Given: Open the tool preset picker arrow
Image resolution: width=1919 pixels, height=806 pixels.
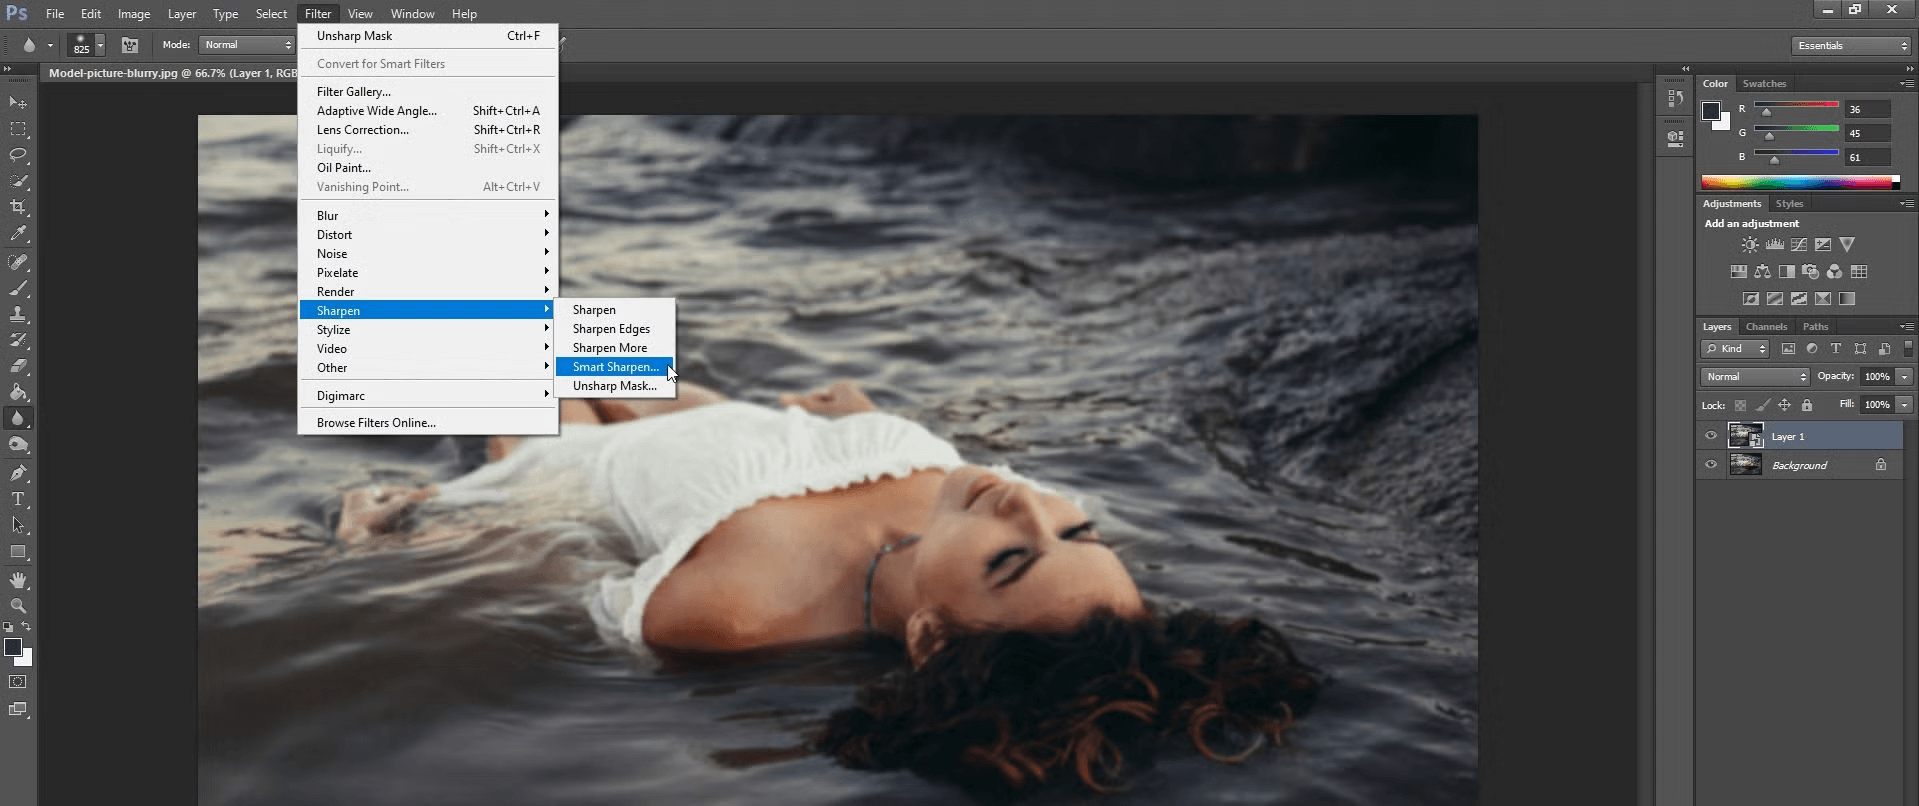Looking at the screenshot, I should [x=50, y=45].
